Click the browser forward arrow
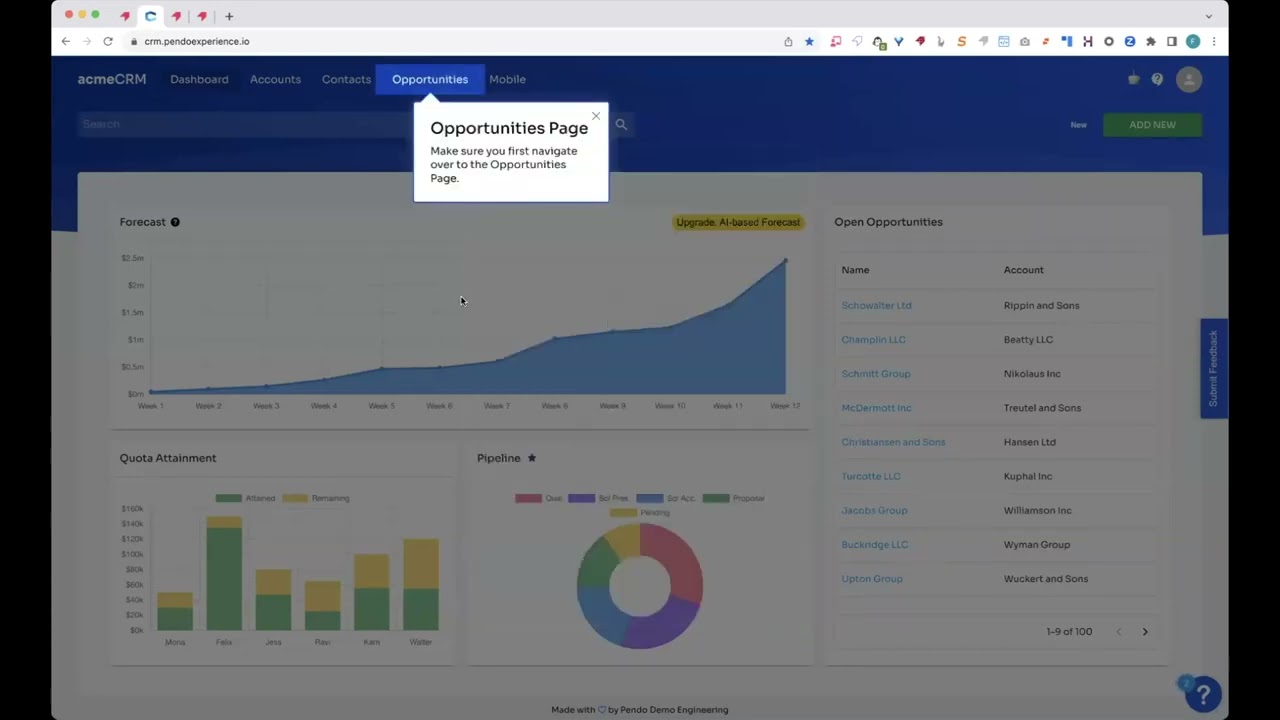 point(87,41)
